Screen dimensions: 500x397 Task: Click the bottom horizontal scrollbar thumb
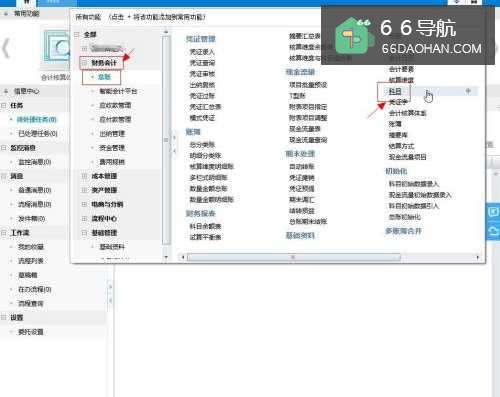294,257
